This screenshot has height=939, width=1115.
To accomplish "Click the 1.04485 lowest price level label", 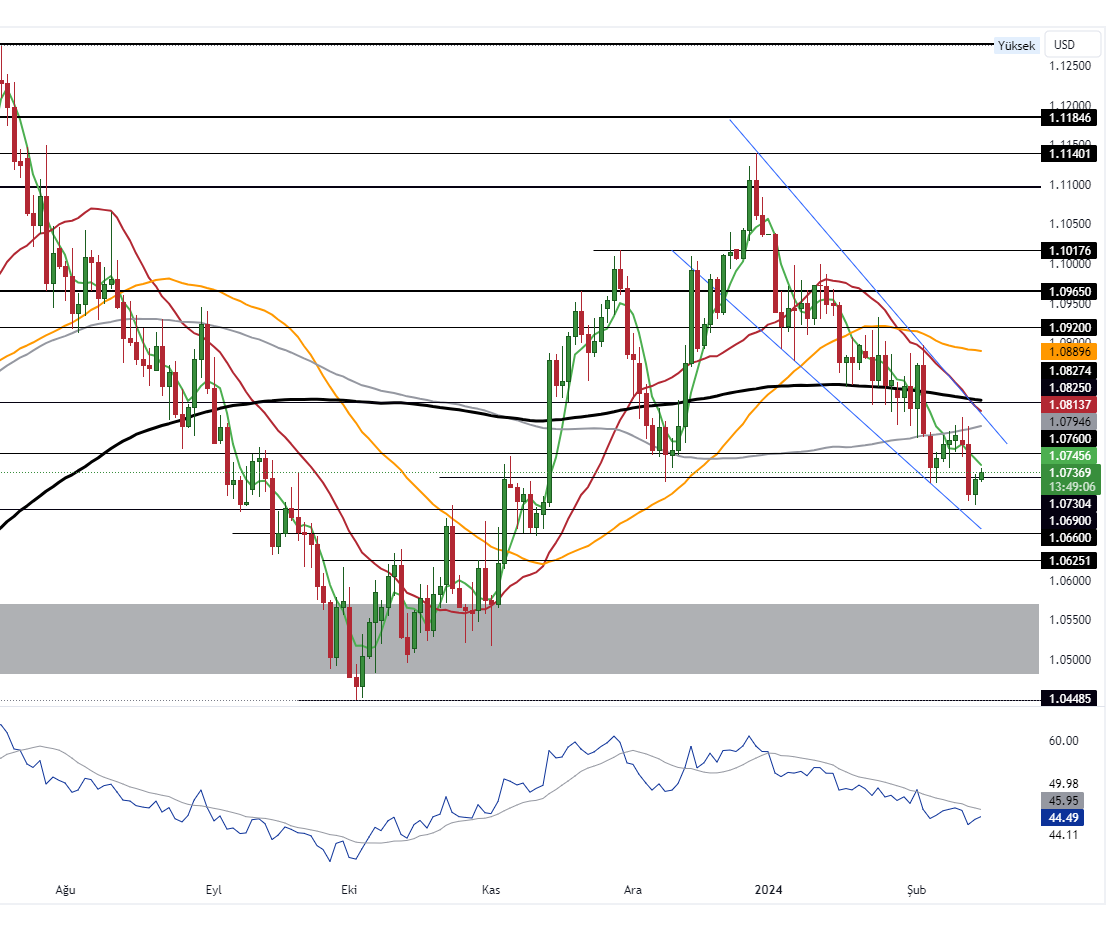I will coord(1069,698).
